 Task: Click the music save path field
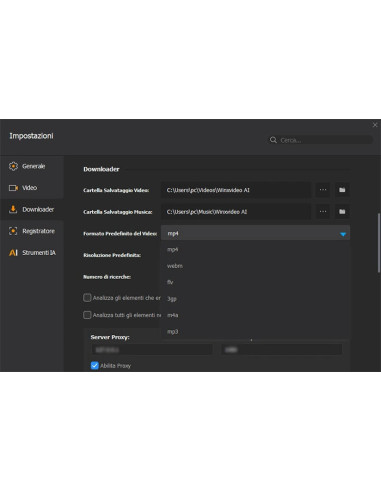pyautogui.click(x=236, y=212)
